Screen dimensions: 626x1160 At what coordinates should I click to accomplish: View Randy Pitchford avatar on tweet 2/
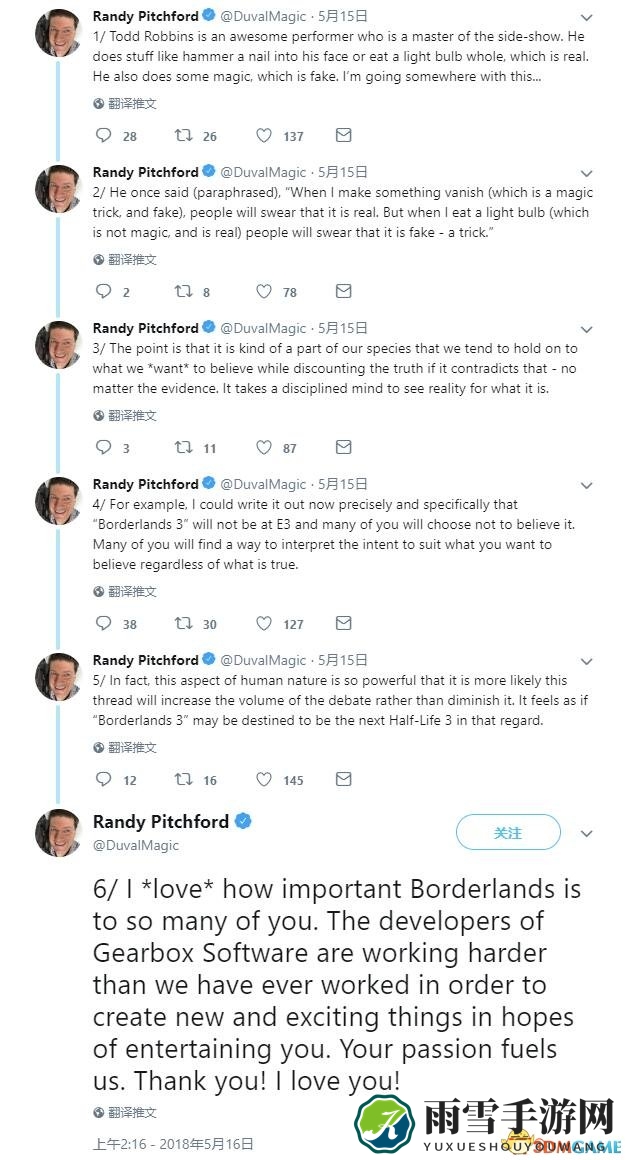tap(58, 188)
